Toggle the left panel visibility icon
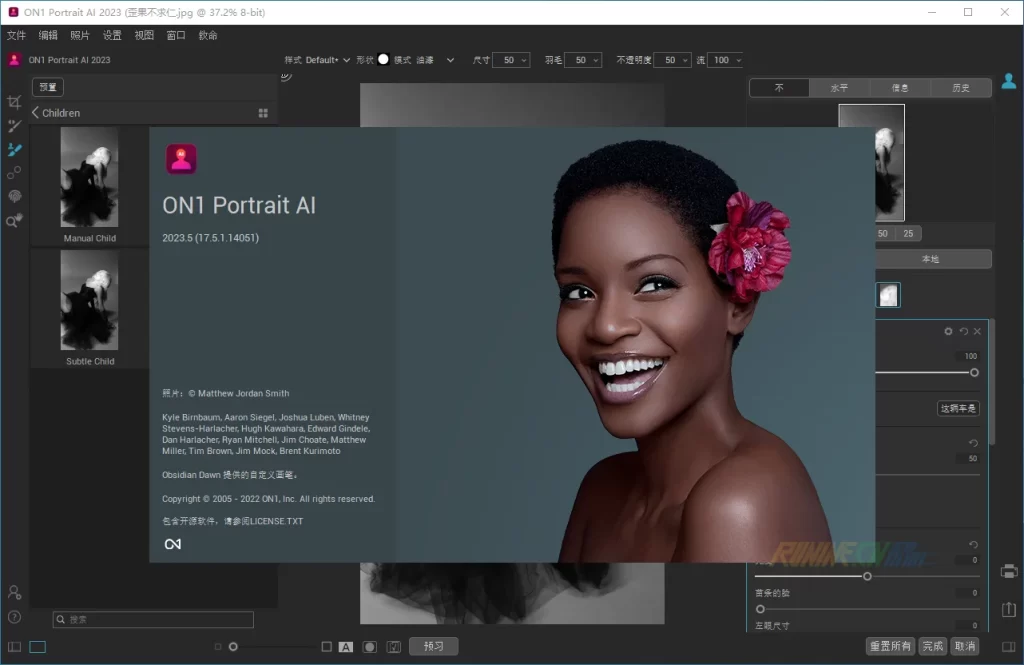 (x=14, y=647)
